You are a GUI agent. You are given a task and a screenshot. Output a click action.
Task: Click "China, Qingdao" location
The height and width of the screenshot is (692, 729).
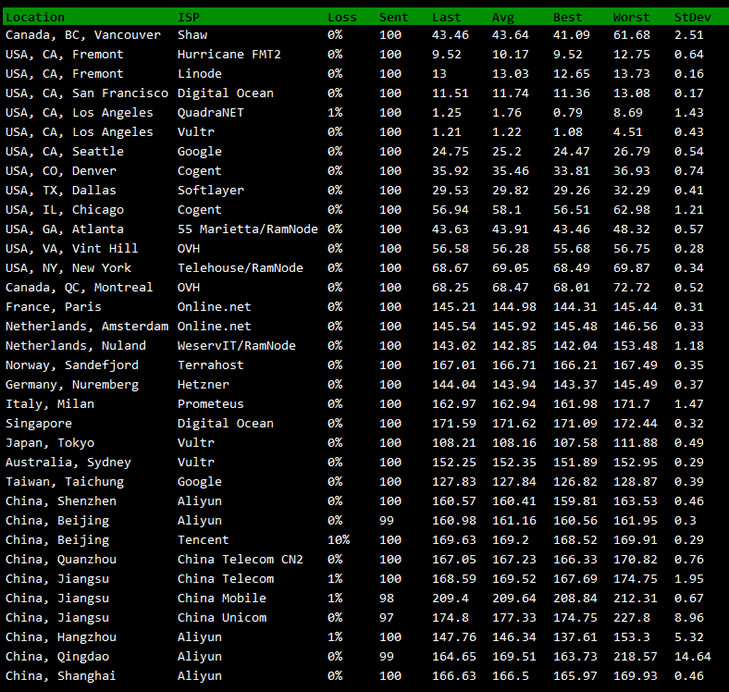point(57,657)
